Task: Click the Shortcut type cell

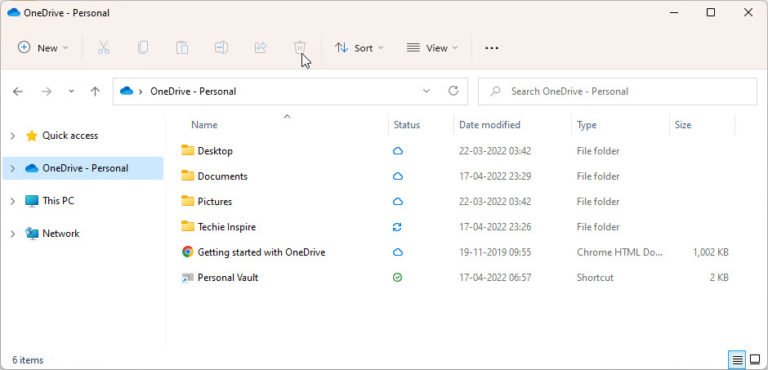Action: pos(595,277)
